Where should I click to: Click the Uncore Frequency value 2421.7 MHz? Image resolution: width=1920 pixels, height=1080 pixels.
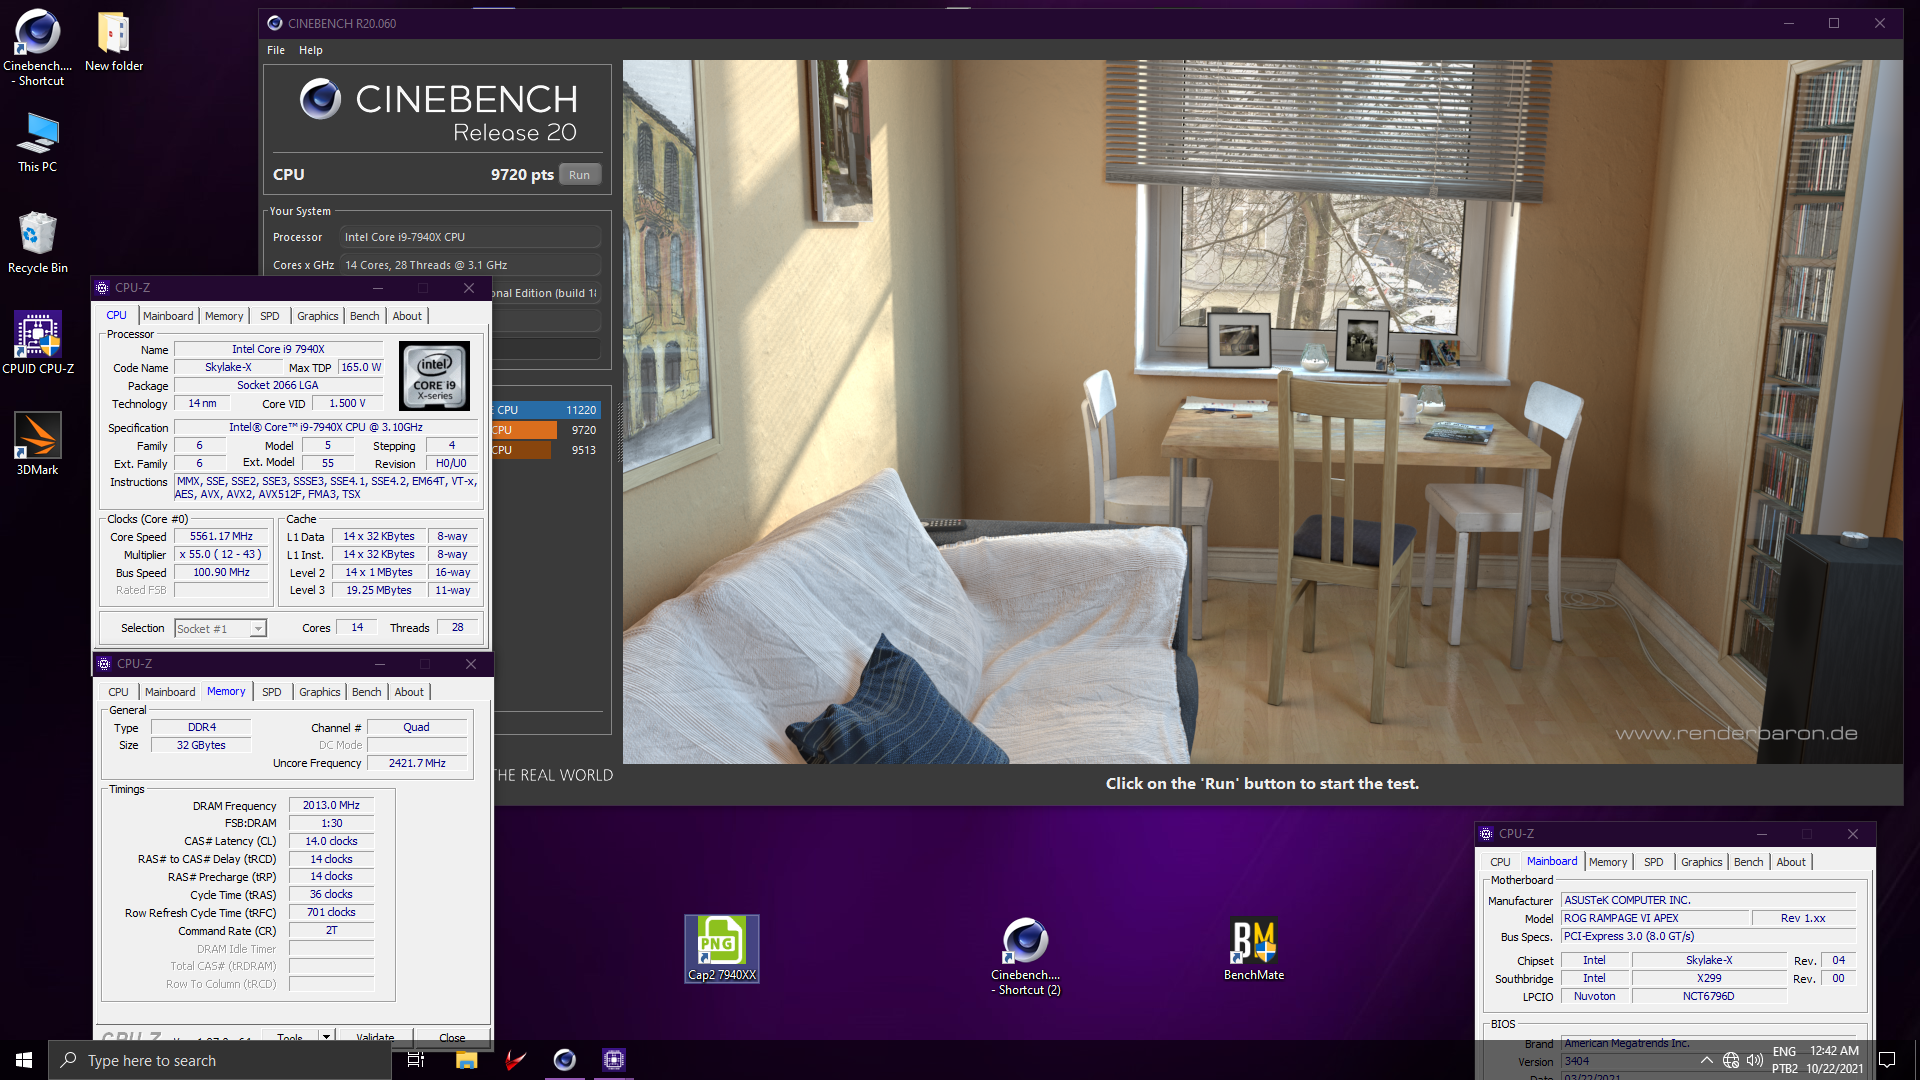point(417,763)
